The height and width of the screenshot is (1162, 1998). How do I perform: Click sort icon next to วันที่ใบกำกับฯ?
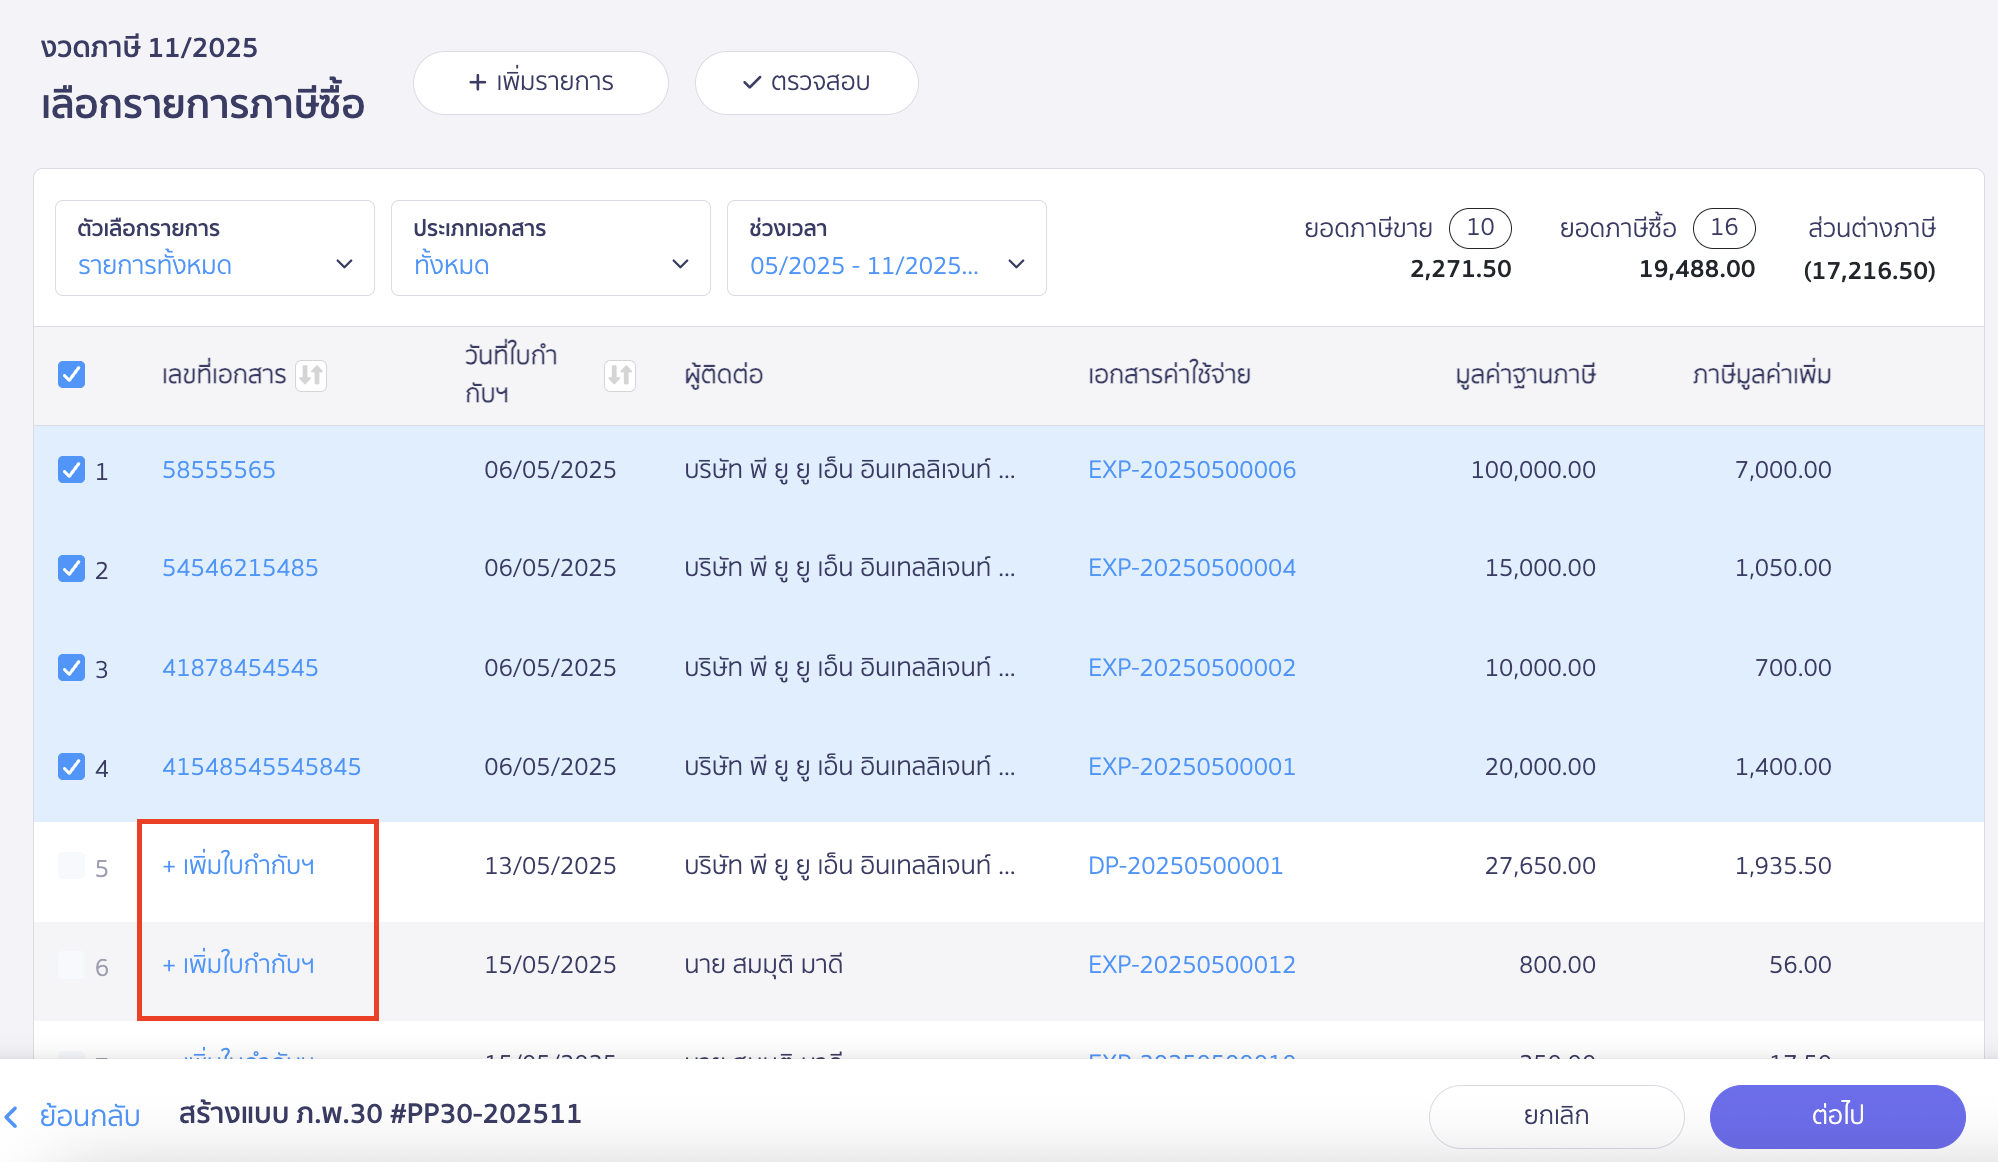coord(620,375)
